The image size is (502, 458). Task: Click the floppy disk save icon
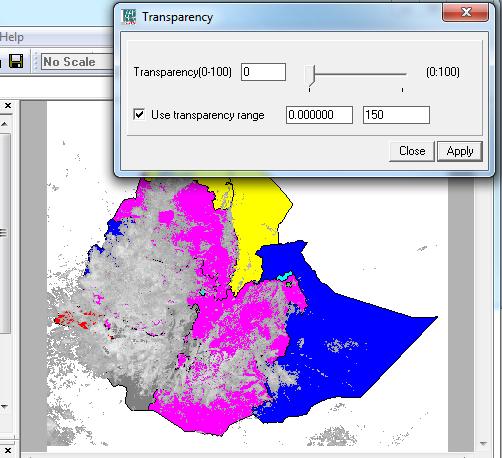pos(16,61)
